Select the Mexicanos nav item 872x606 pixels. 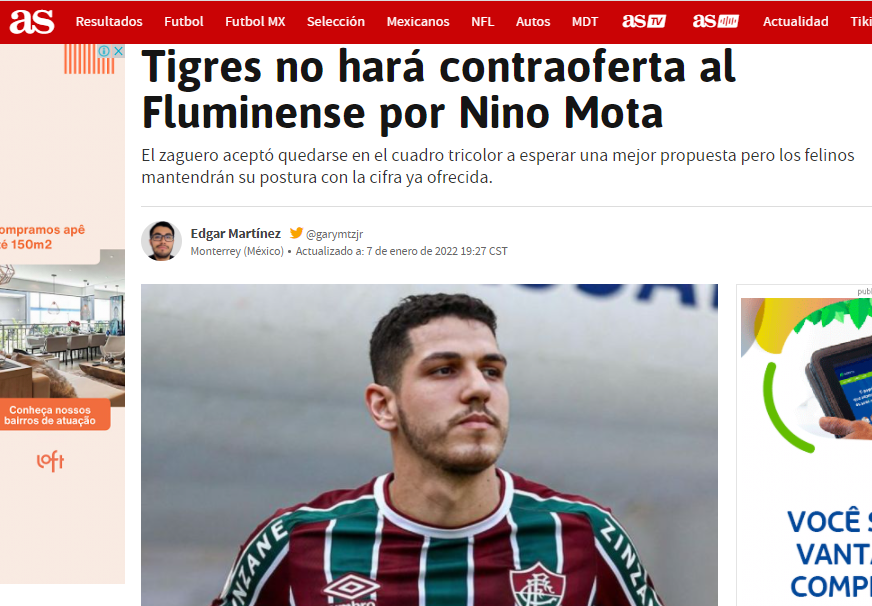[418, 22]
